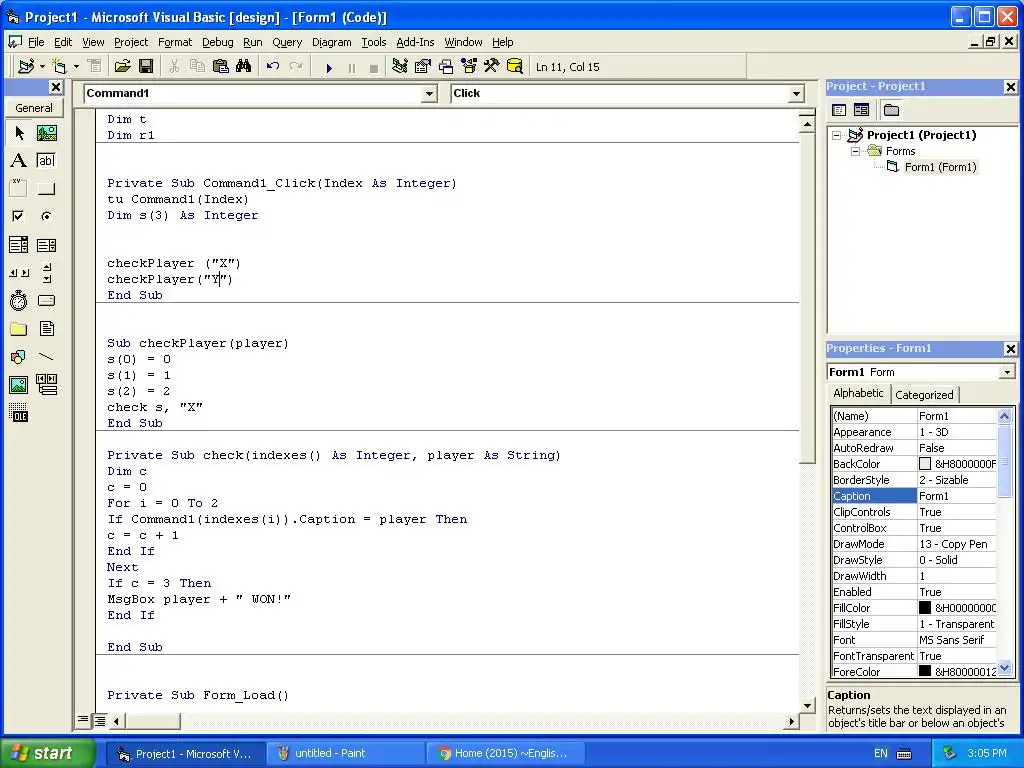
Task: Click View Object in Project panel
Action: (861, 110)
